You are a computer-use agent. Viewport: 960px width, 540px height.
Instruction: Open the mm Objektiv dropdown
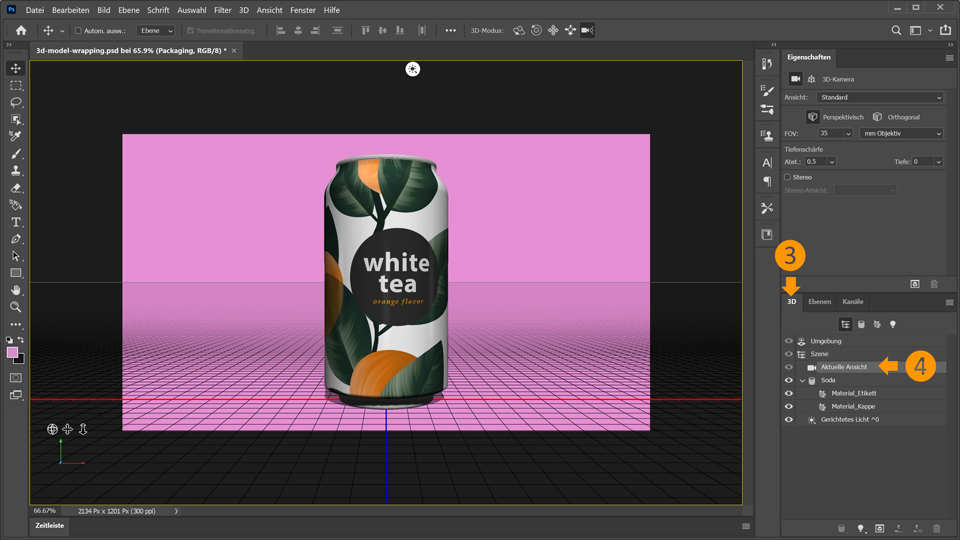(x=900, y=133)
